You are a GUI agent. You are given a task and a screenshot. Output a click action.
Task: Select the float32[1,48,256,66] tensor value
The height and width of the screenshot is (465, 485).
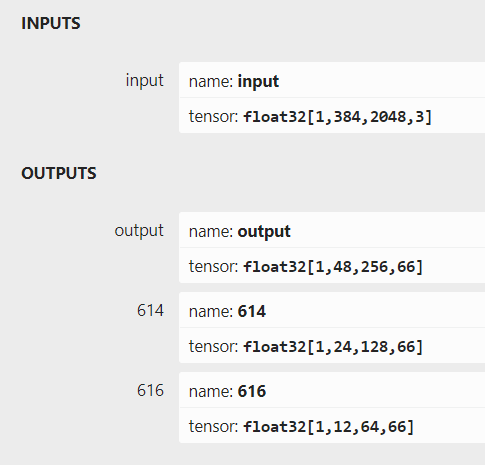[x=333, y=267]
